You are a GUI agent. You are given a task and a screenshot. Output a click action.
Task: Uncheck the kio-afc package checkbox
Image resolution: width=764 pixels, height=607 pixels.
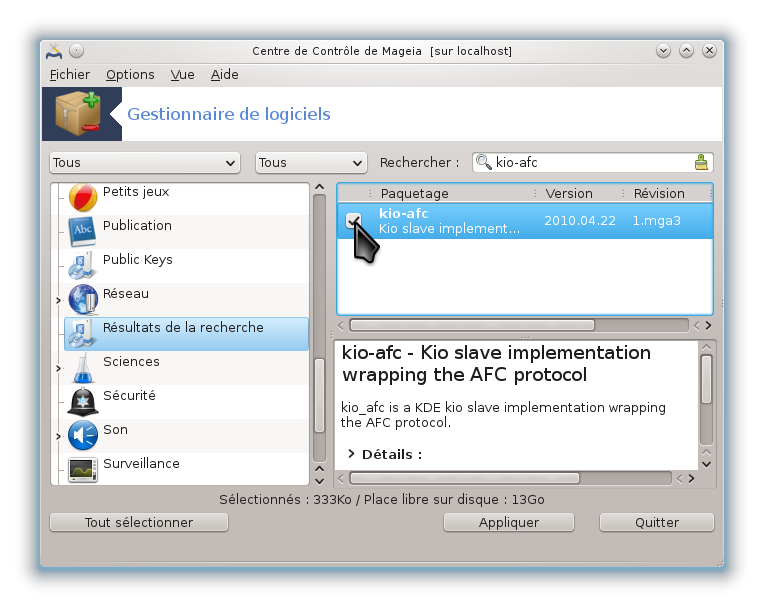(353, 221)
